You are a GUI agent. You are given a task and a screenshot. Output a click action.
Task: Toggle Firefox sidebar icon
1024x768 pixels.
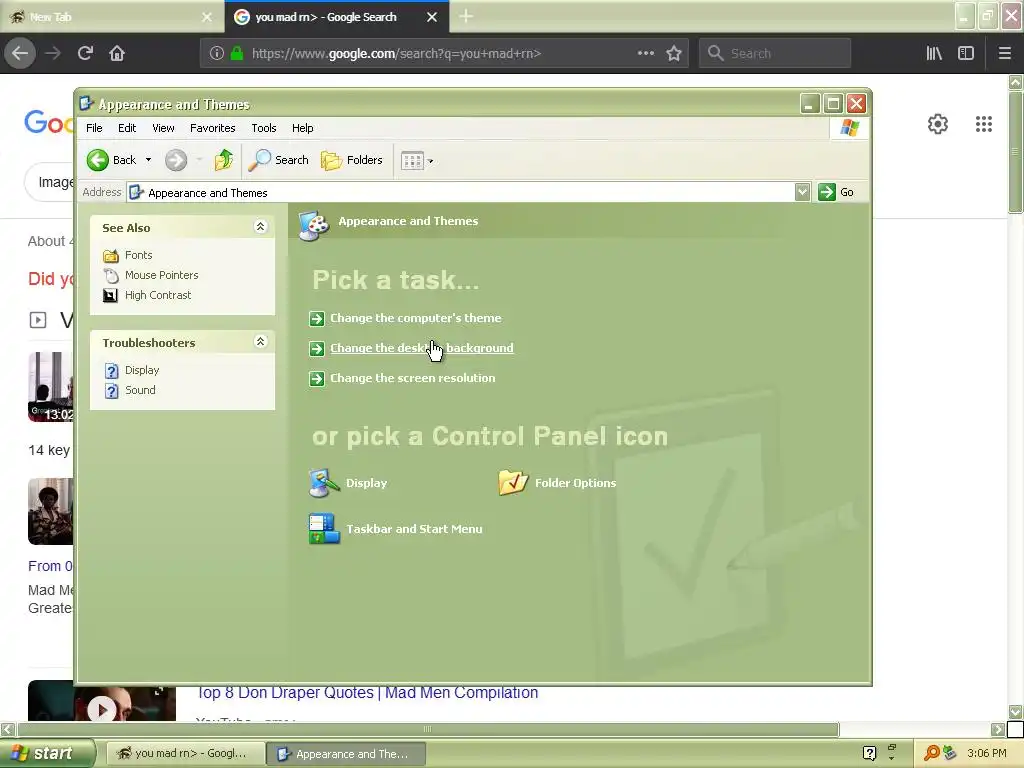[966, 53]
